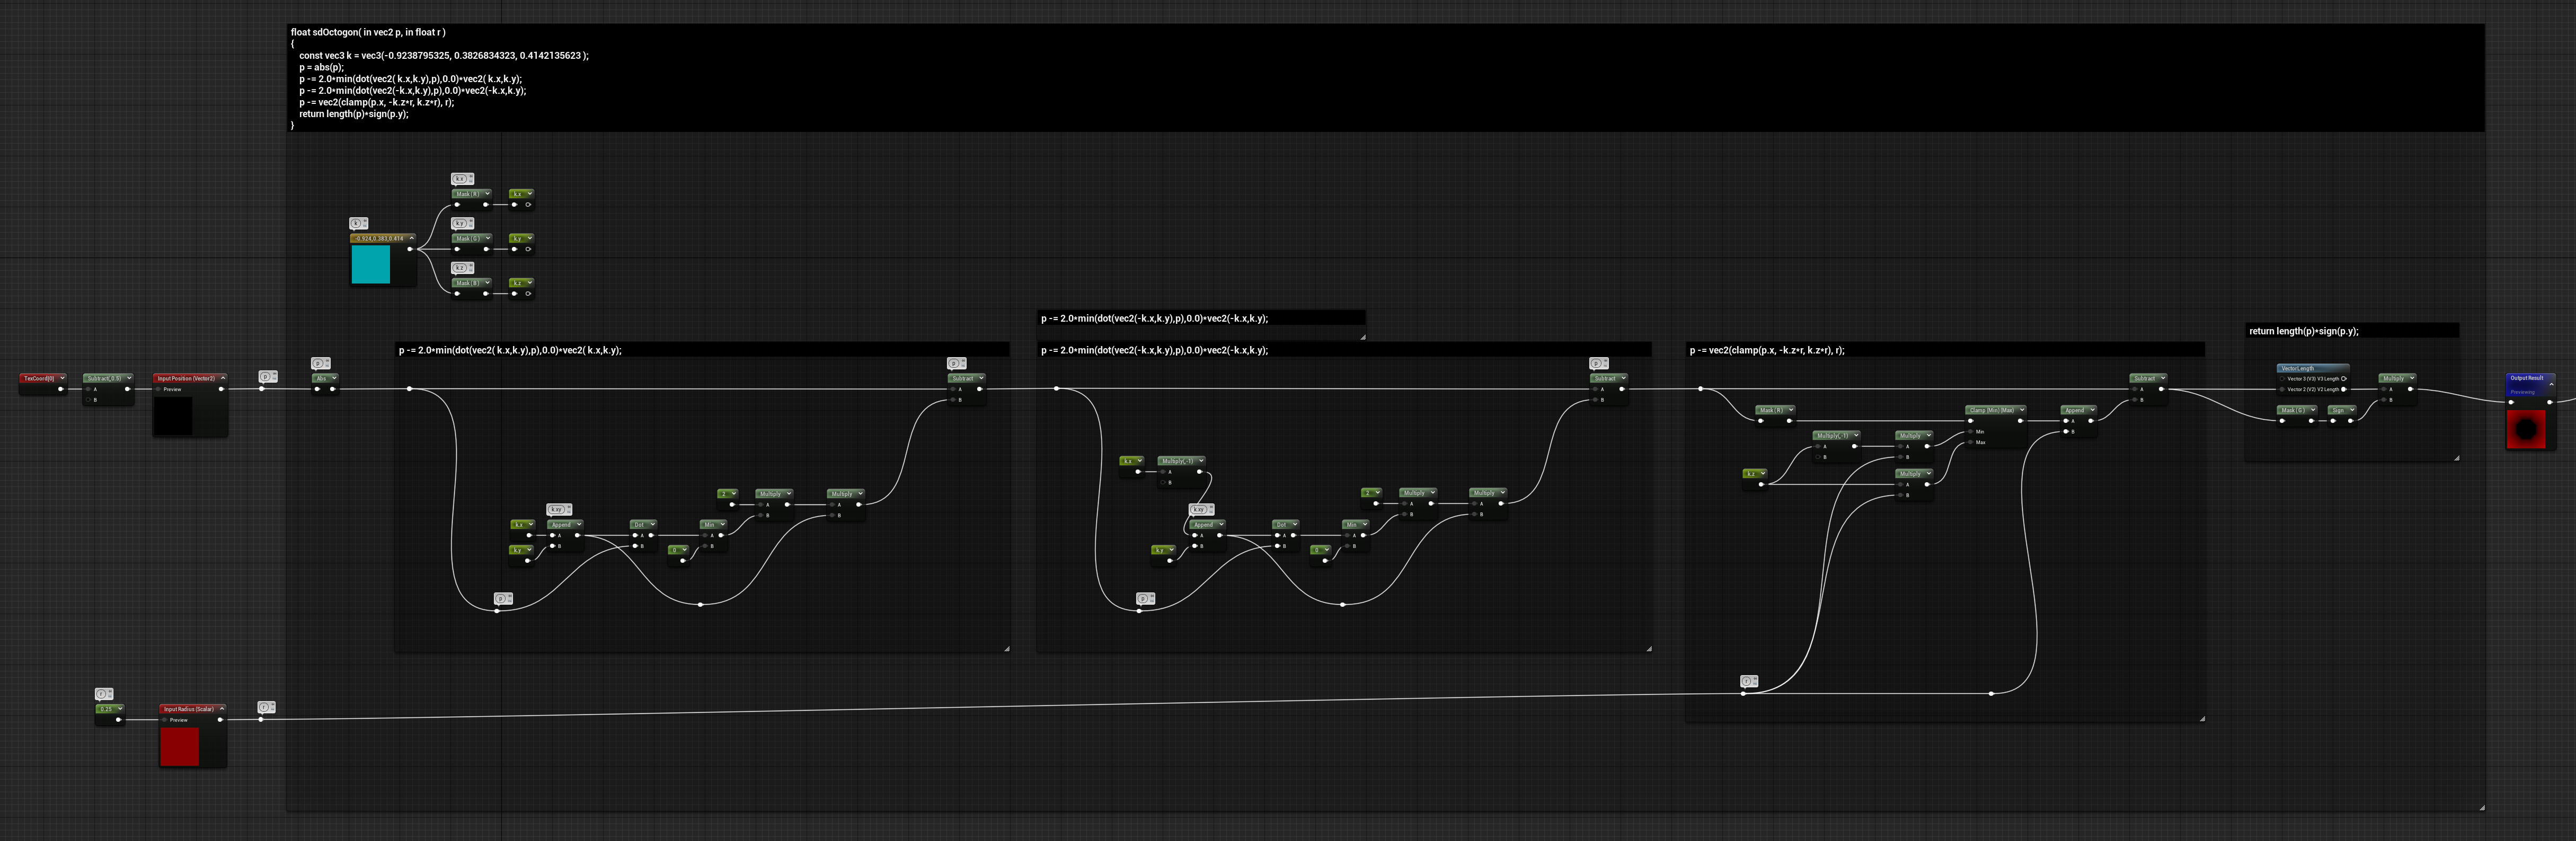This screenshot has height=841, width=2576.
Task: Click the Vector 2 (V2) input pin on VectorLength
Action: click(x=2283, y=389)
